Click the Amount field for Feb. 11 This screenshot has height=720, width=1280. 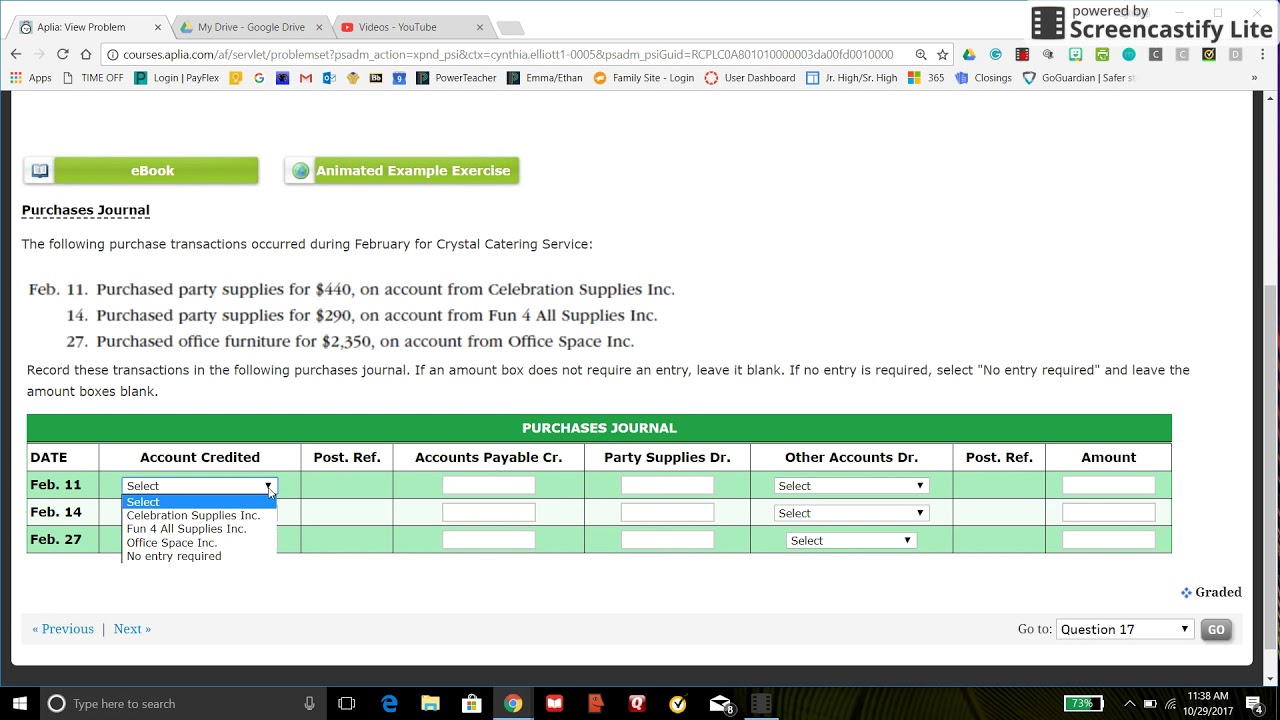click(x=1108, y=486)
